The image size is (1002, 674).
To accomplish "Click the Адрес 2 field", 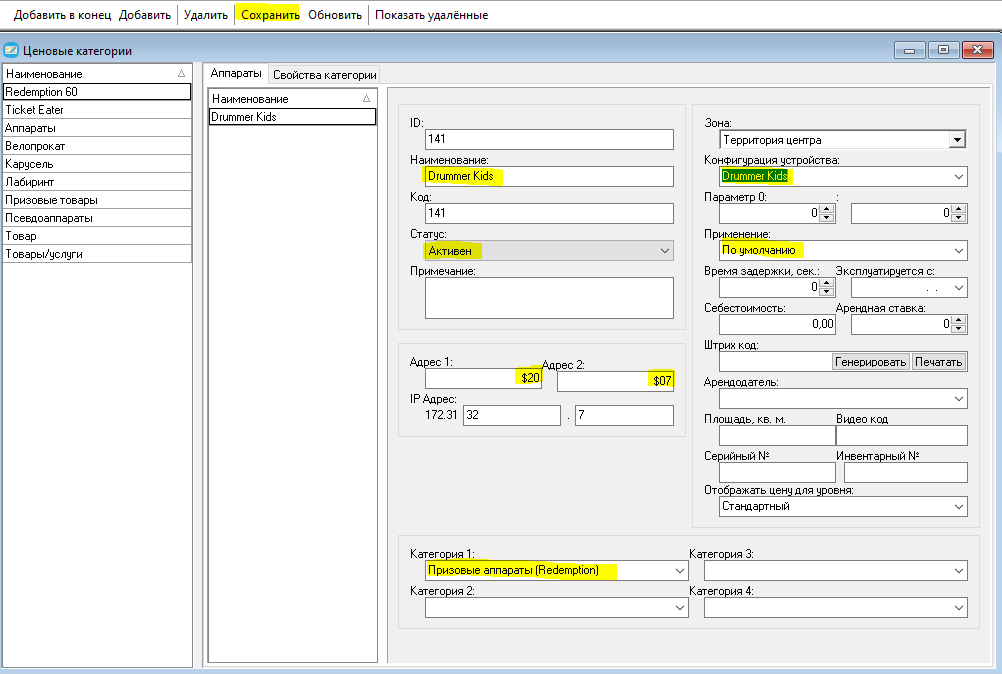I will [x=615, y=381].
